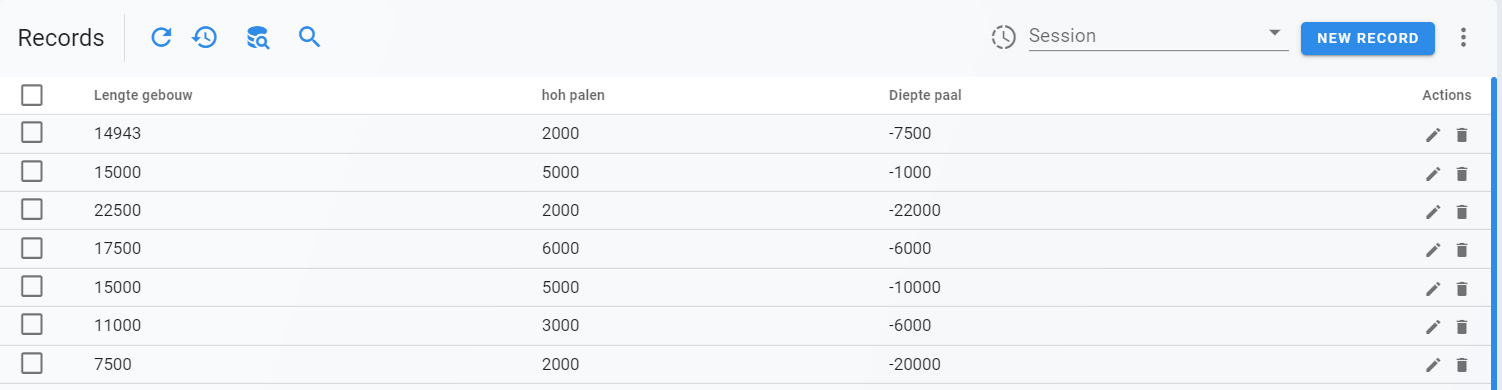Sort by the Lengte gebouw column header

point(143,96)
